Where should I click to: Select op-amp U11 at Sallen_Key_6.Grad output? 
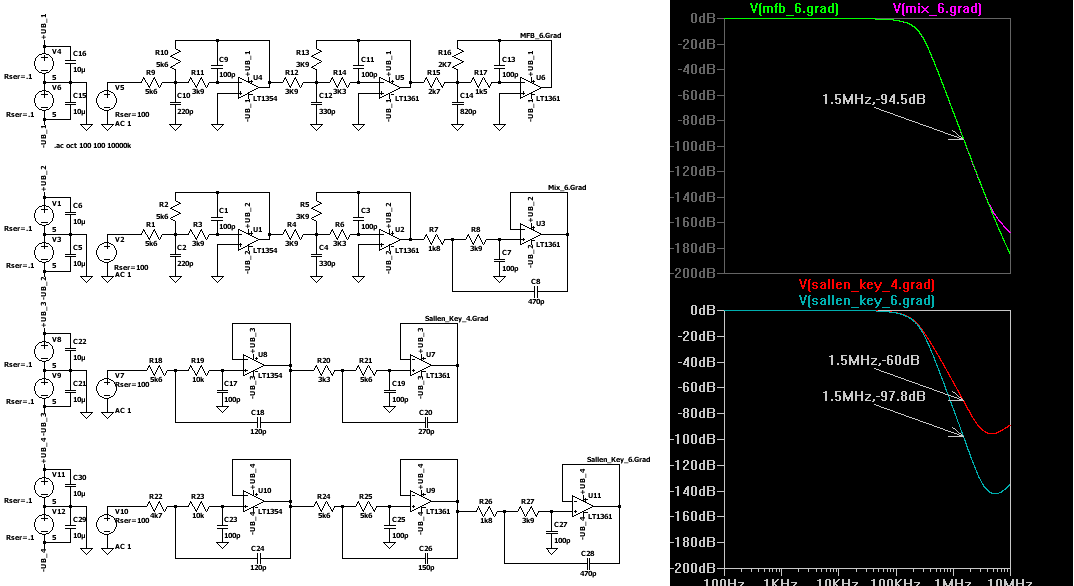point(582,505)
